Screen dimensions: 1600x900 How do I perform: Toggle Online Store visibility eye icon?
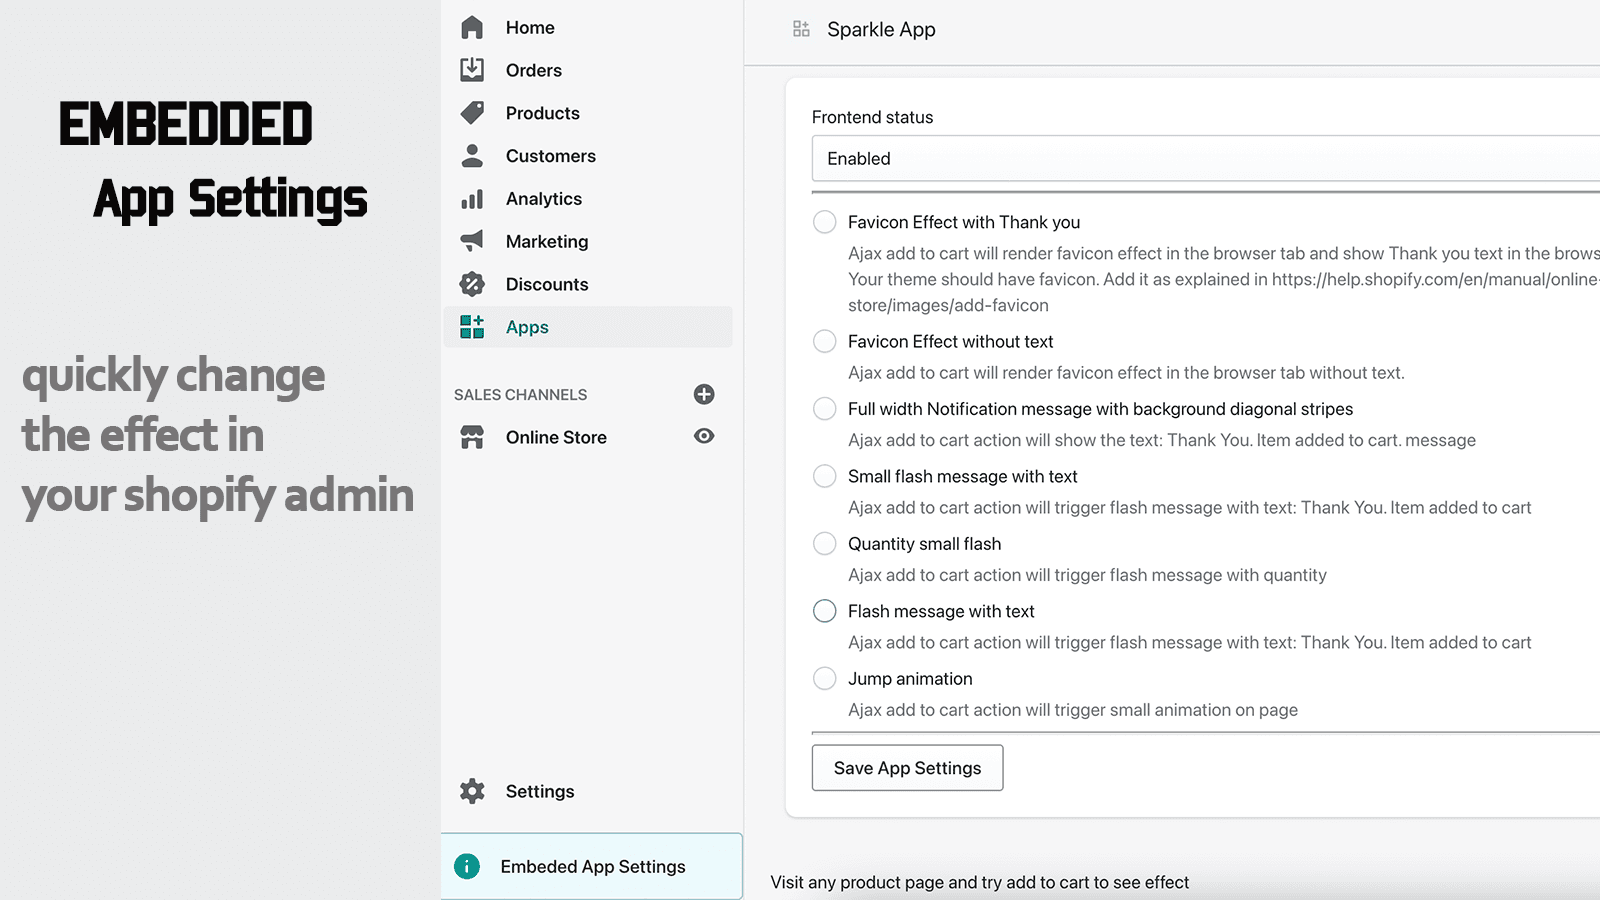click(x=704, y=437)
